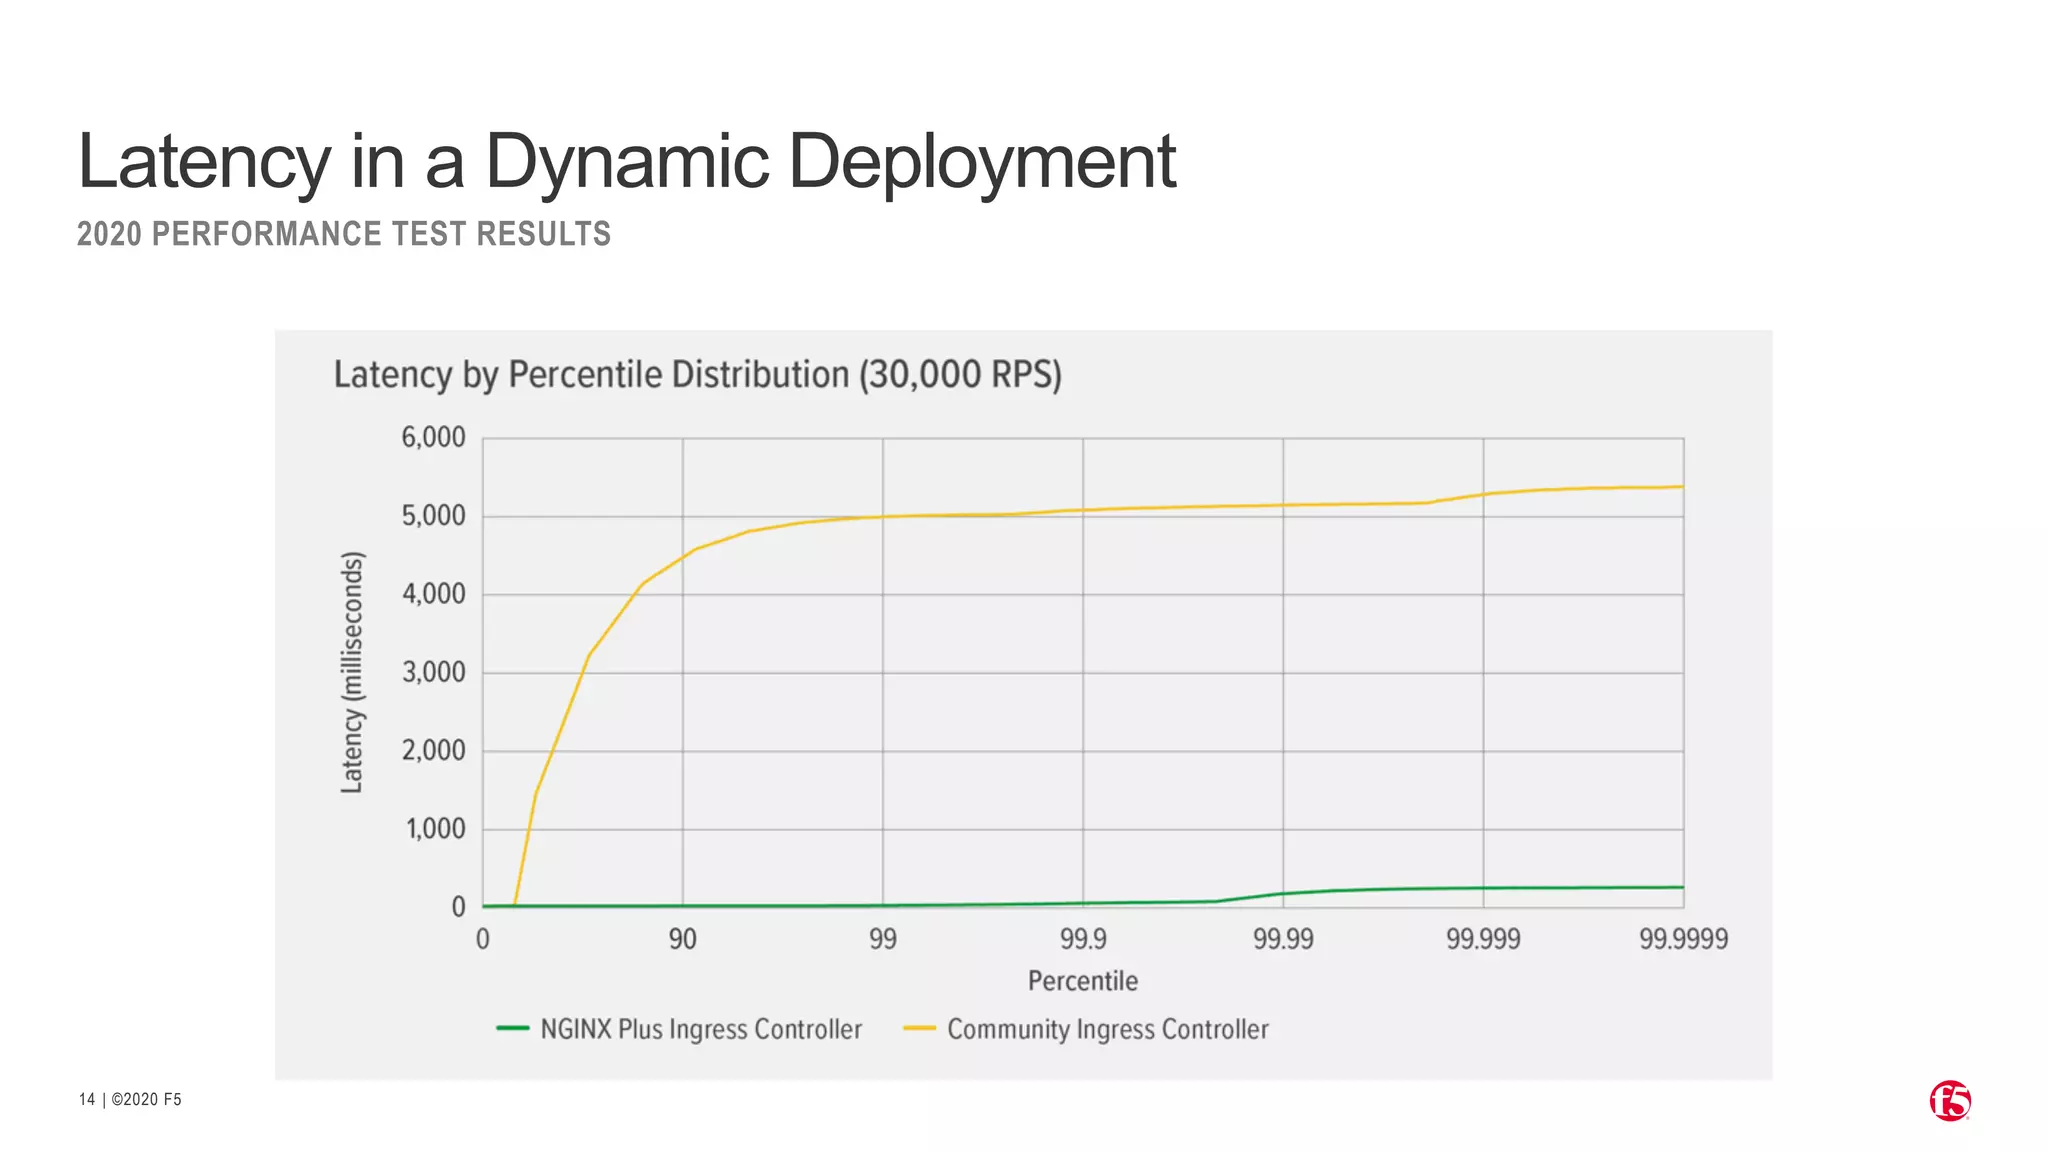
Task: Click the 6,000 latency axis label
Action: click(x=433, y=437)
